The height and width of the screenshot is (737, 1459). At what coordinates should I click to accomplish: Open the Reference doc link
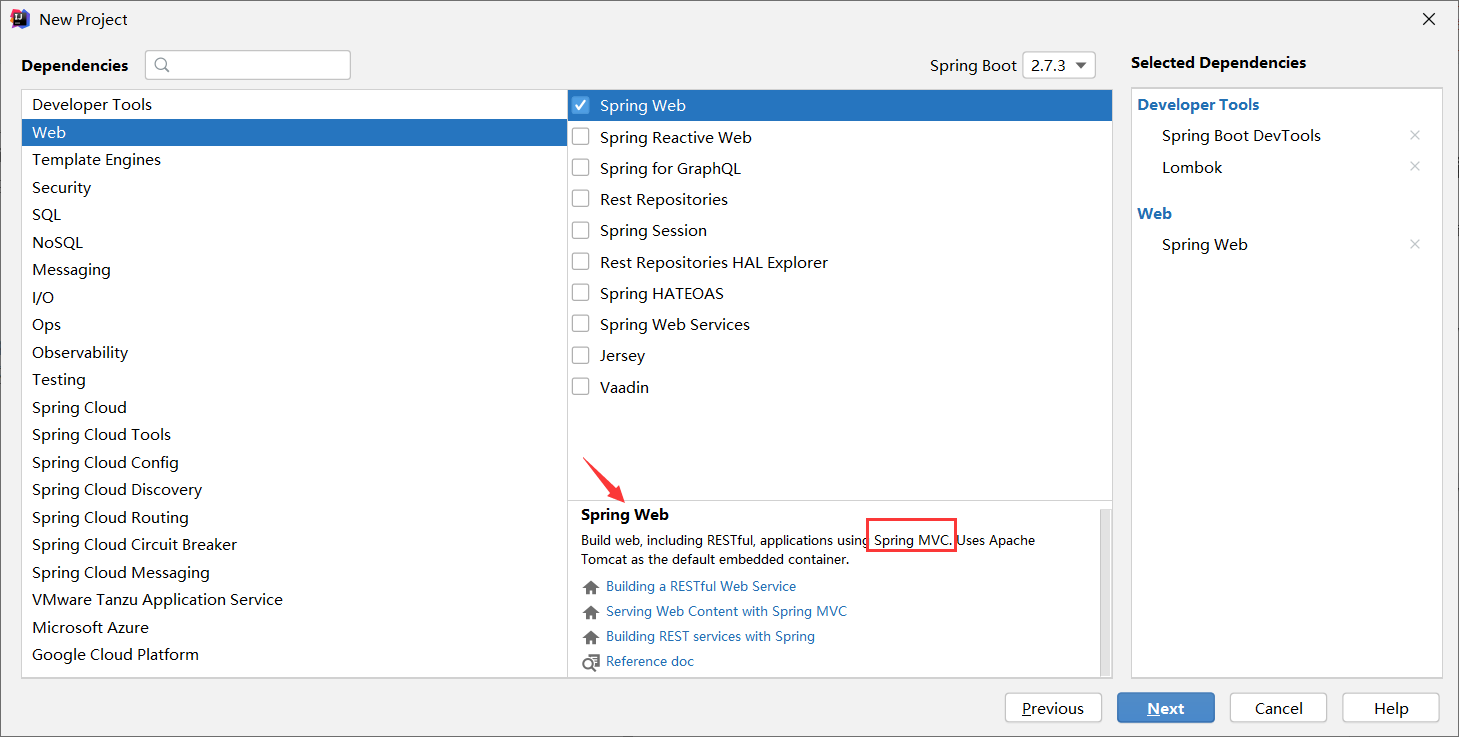pyautogui.click(x=650, y=662)
